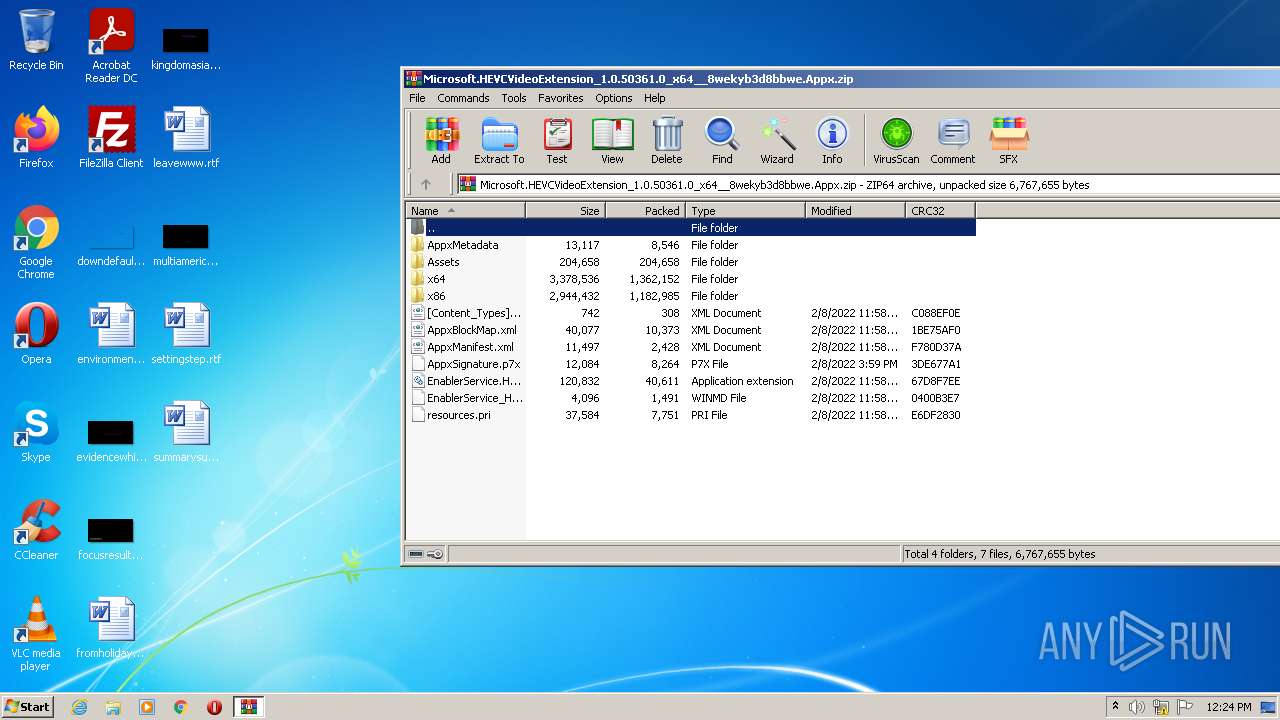Click Chrome icon in taskbar
1280x720 pixels.
(x=181, y=707)
